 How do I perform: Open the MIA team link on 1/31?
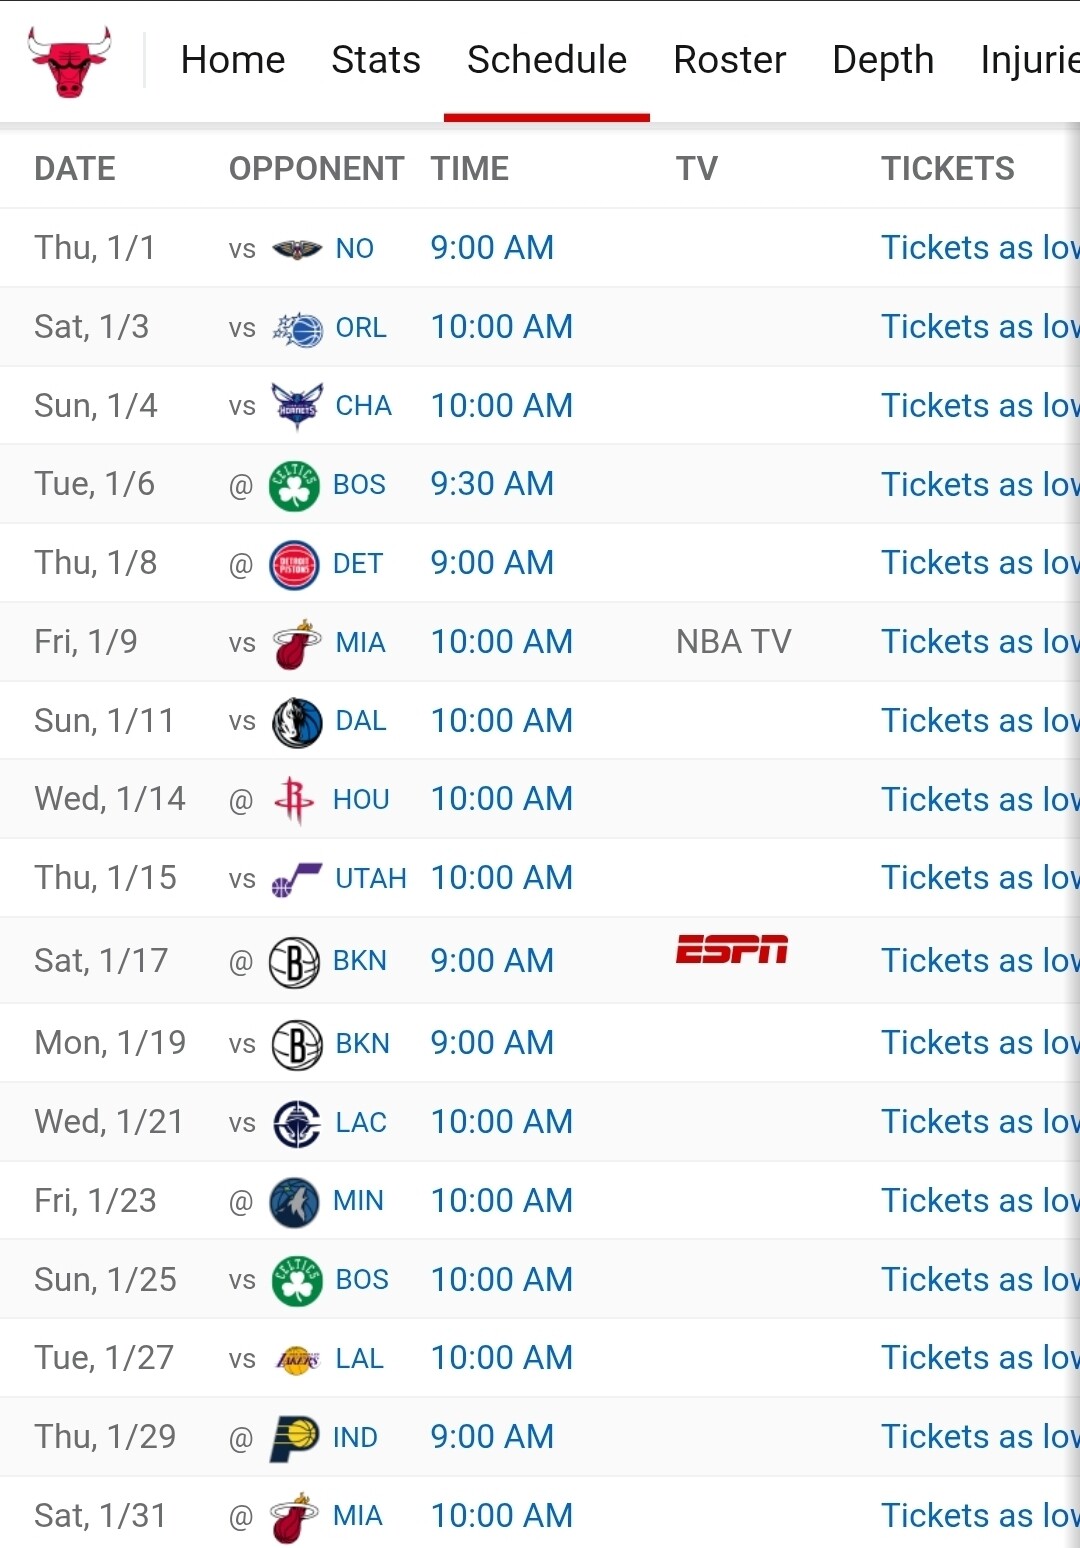358,1516
